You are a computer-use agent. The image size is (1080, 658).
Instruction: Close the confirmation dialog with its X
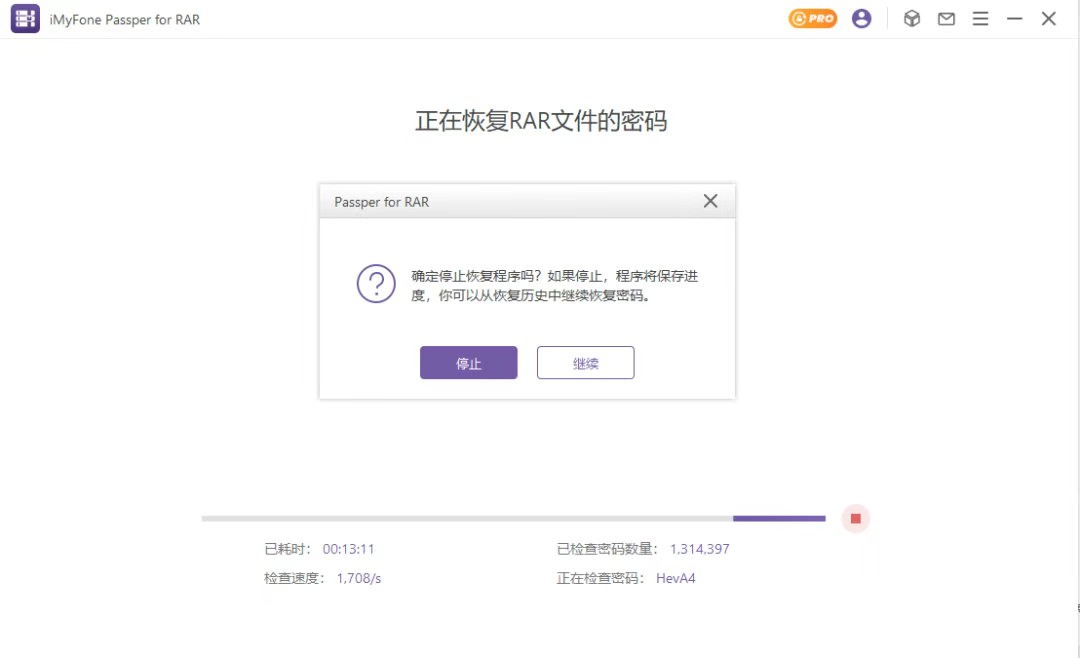pos(710,200)
